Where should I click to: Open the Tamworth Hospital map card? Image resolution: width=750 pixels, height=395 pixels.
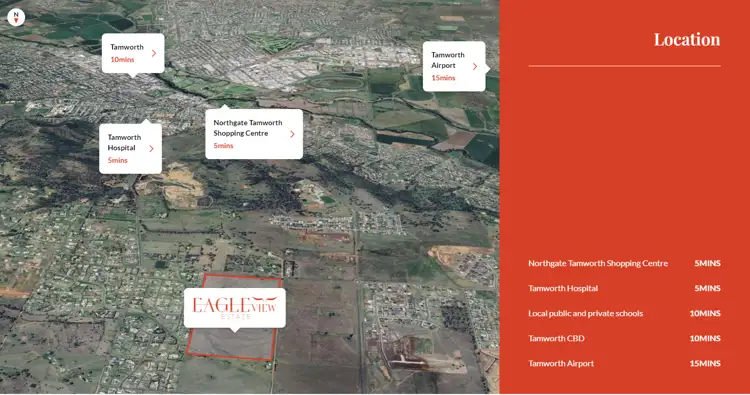[130, 149]
